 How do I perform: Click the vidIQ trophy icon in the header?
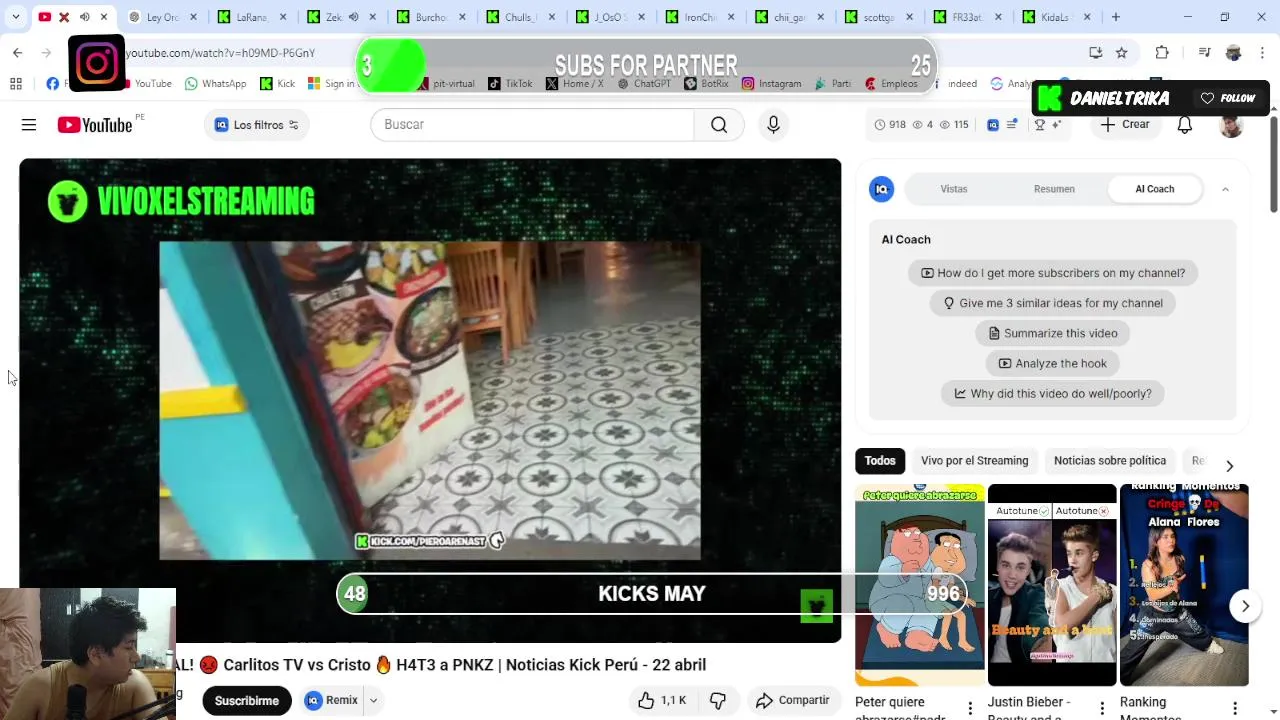[x=1040, y=125]
